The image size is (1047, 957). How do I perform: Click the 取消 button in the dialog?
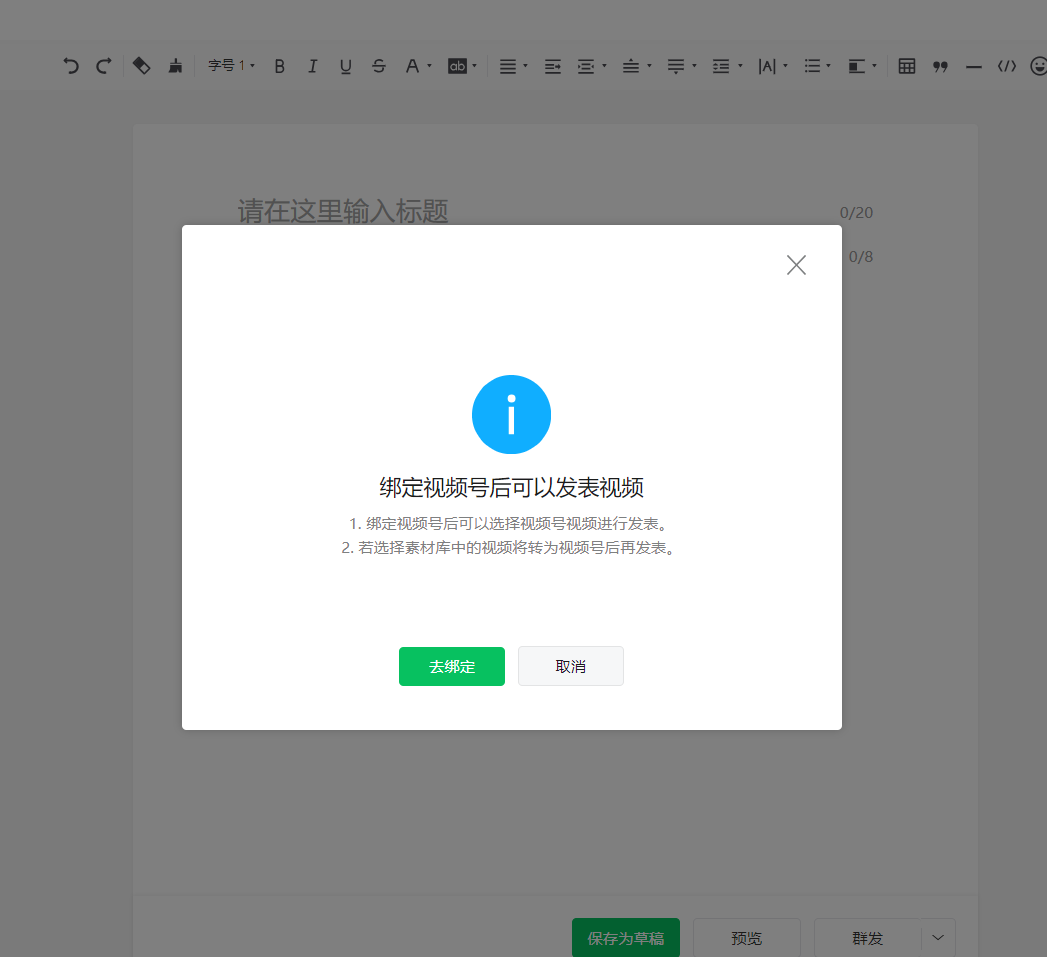pyautogui.click(x=571, y=666)
